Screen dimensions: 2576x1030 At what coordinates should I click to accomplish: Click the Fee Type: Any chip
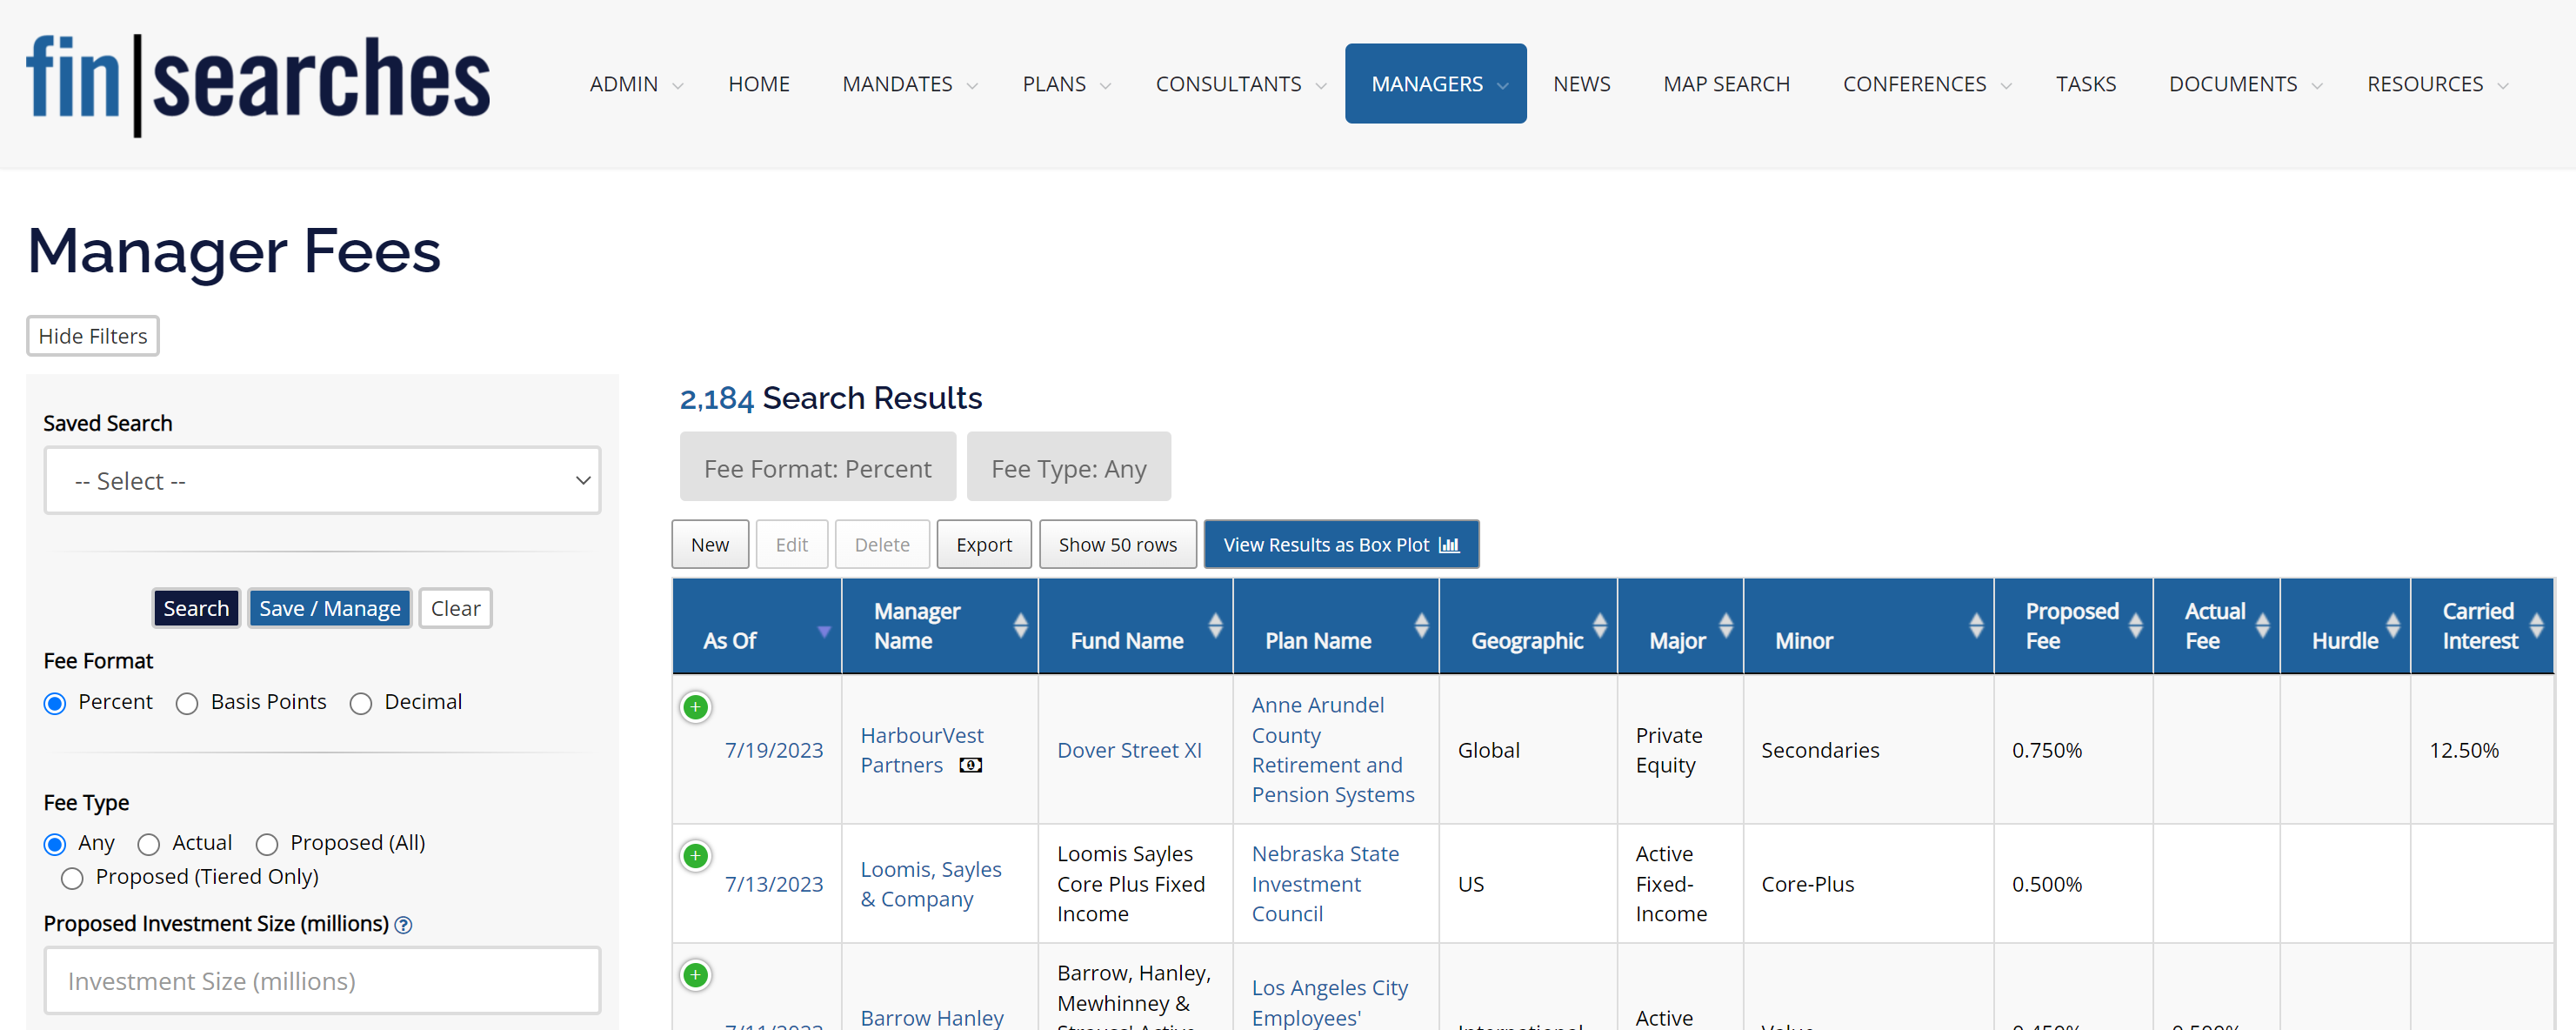click(x=1069, y=468)
